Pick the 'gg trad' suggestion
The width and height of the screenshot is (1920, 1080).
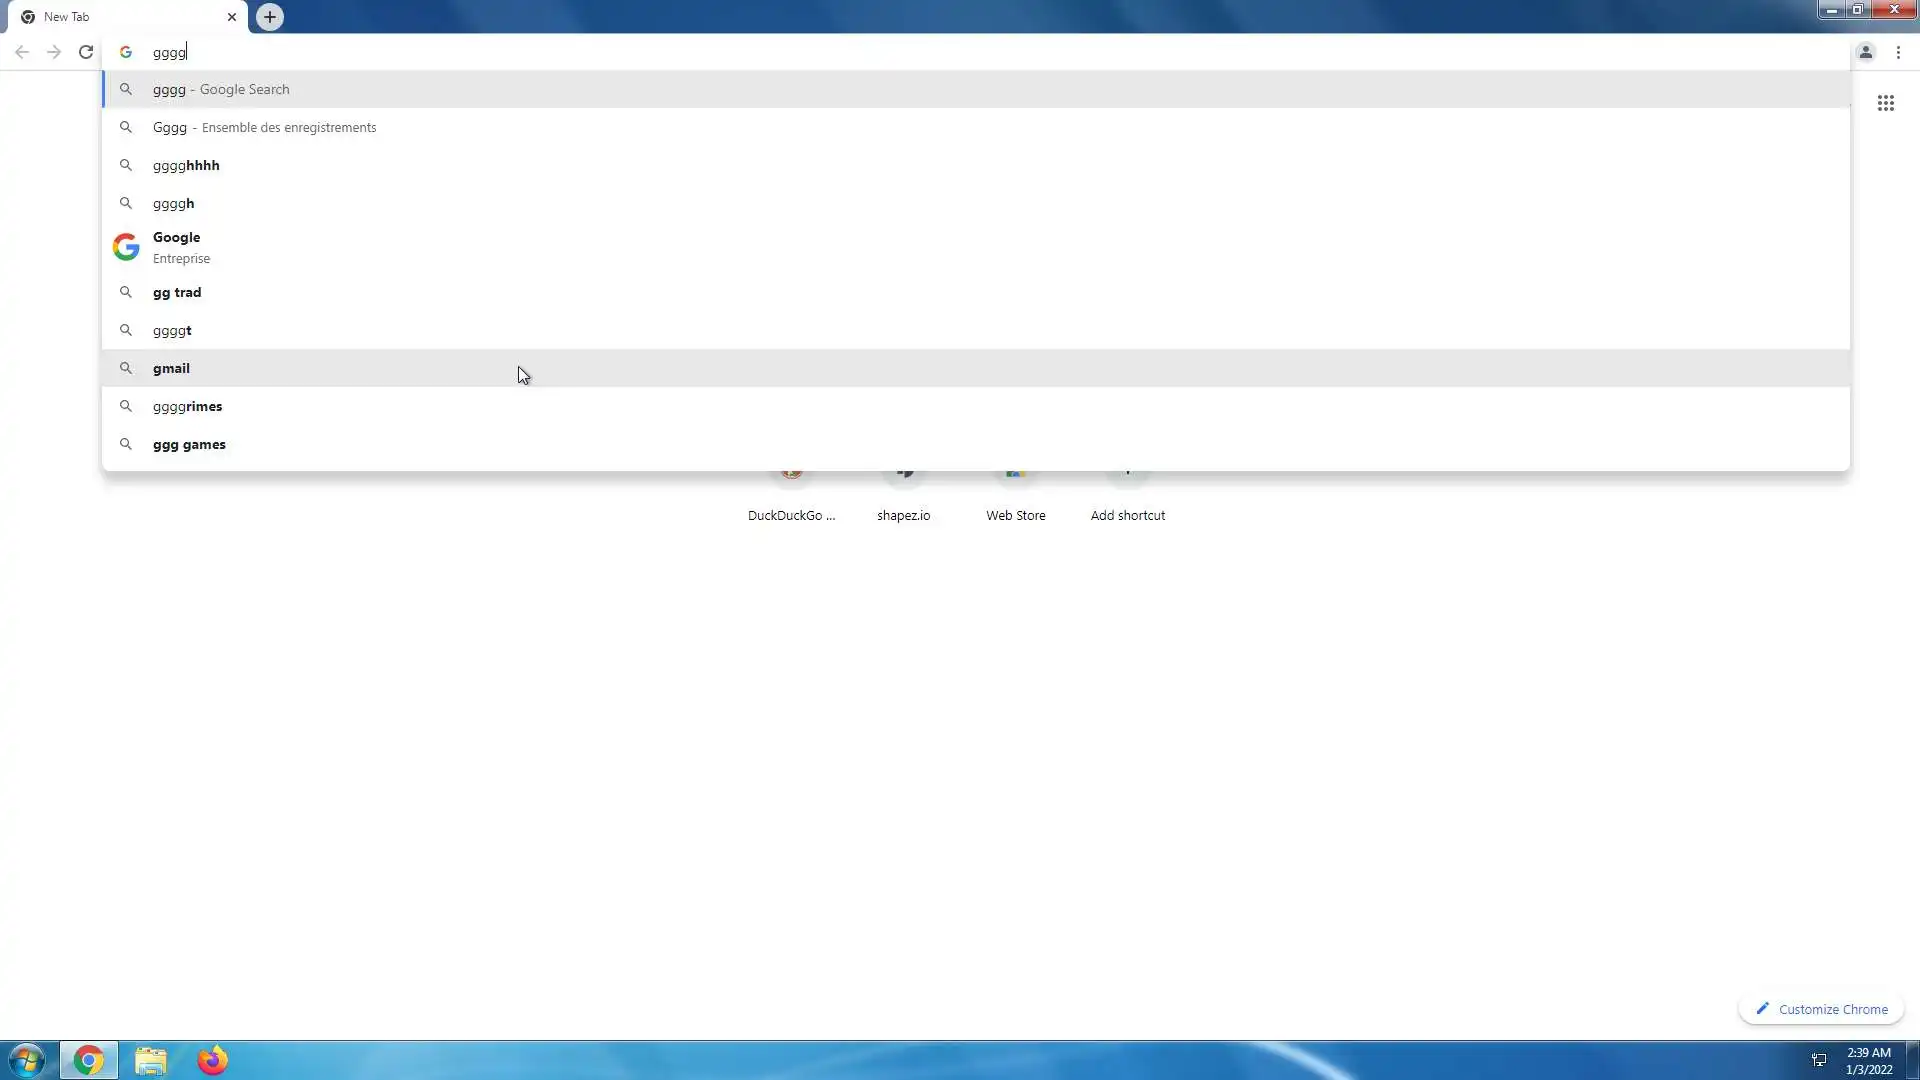coord(177,292)
